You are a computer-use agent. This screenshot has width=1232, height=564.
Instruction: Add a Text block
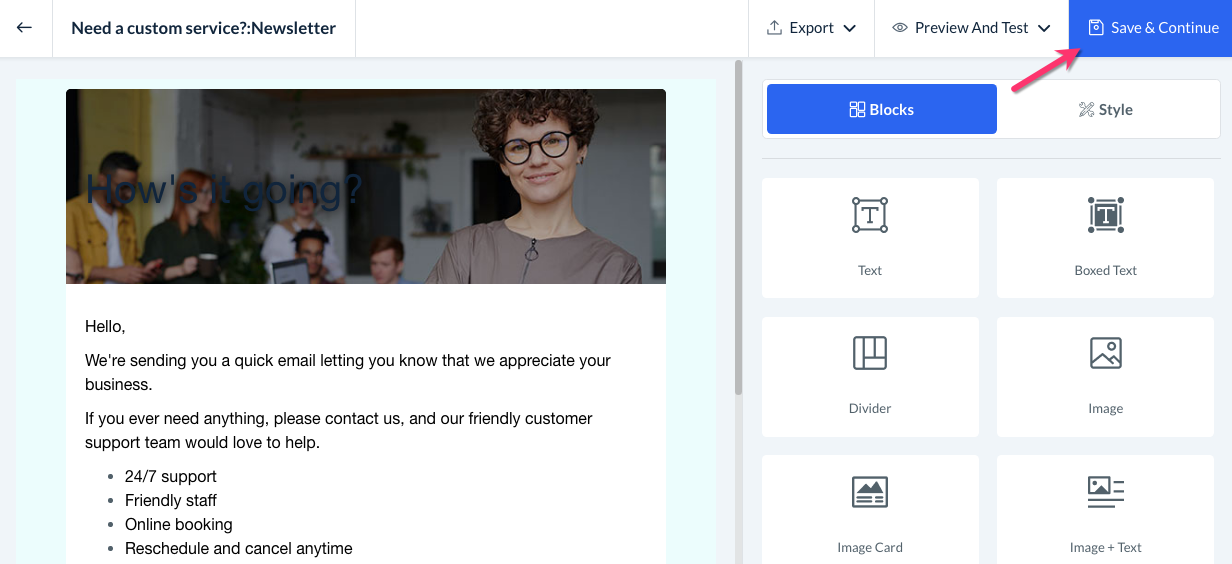(870, 237)
